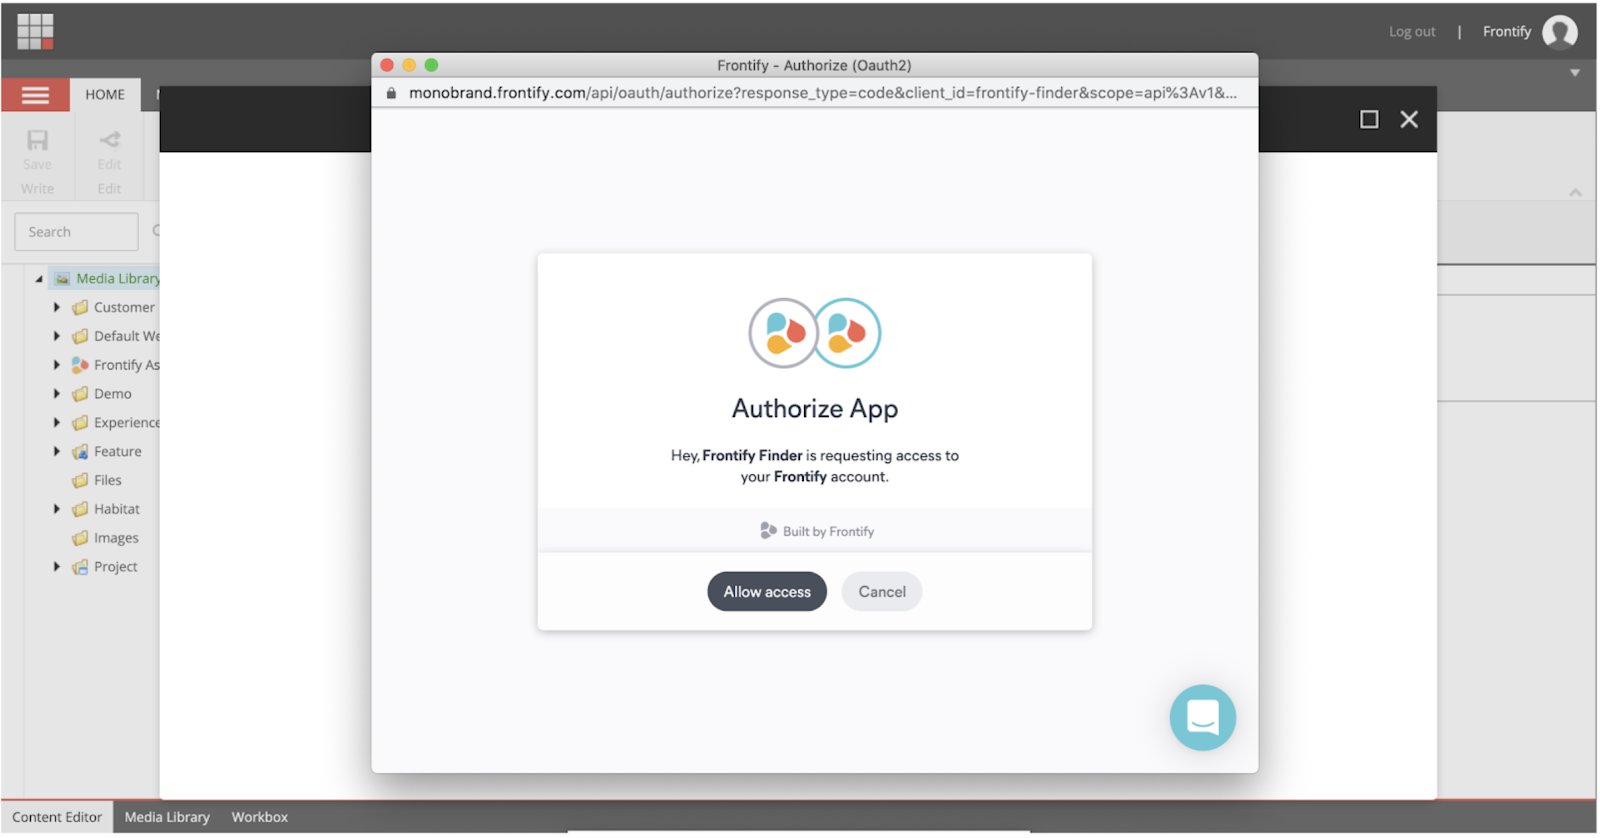Maximize the dark Sitecore dialog

point(1369,120)
